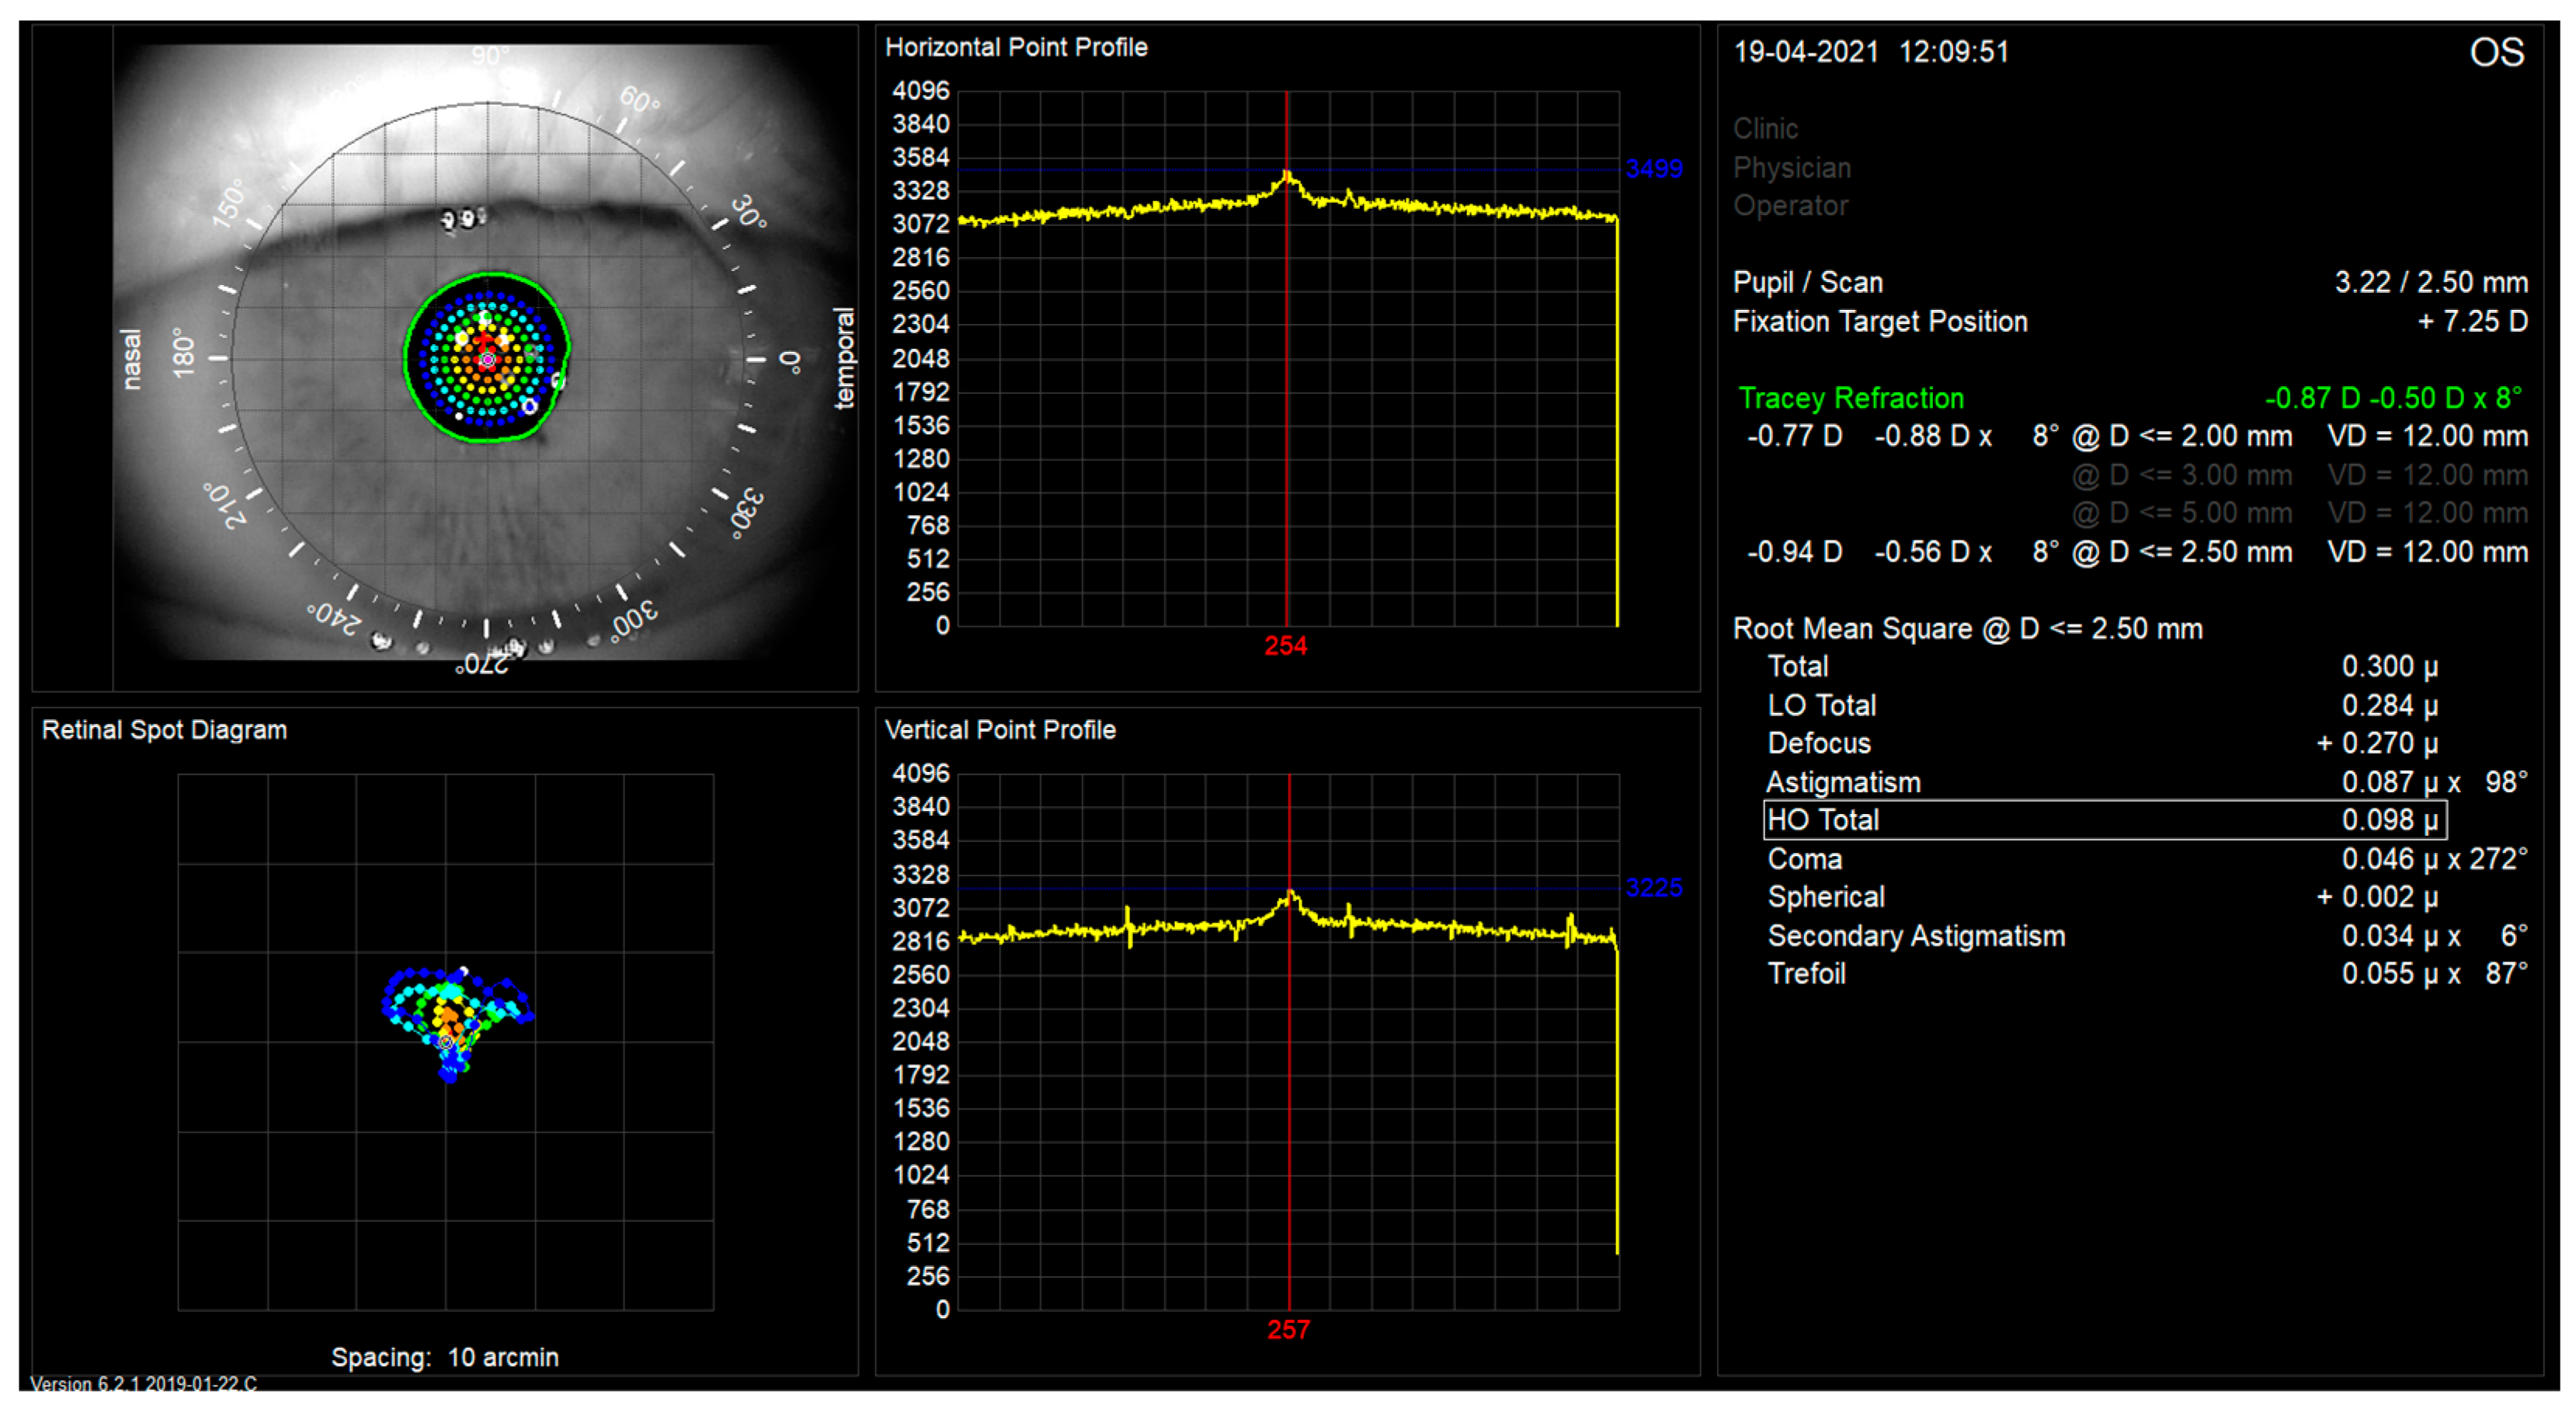The image size is (2576, 1409).
Task: Click the date 19-04-2021
Action: pos(1806,52)
